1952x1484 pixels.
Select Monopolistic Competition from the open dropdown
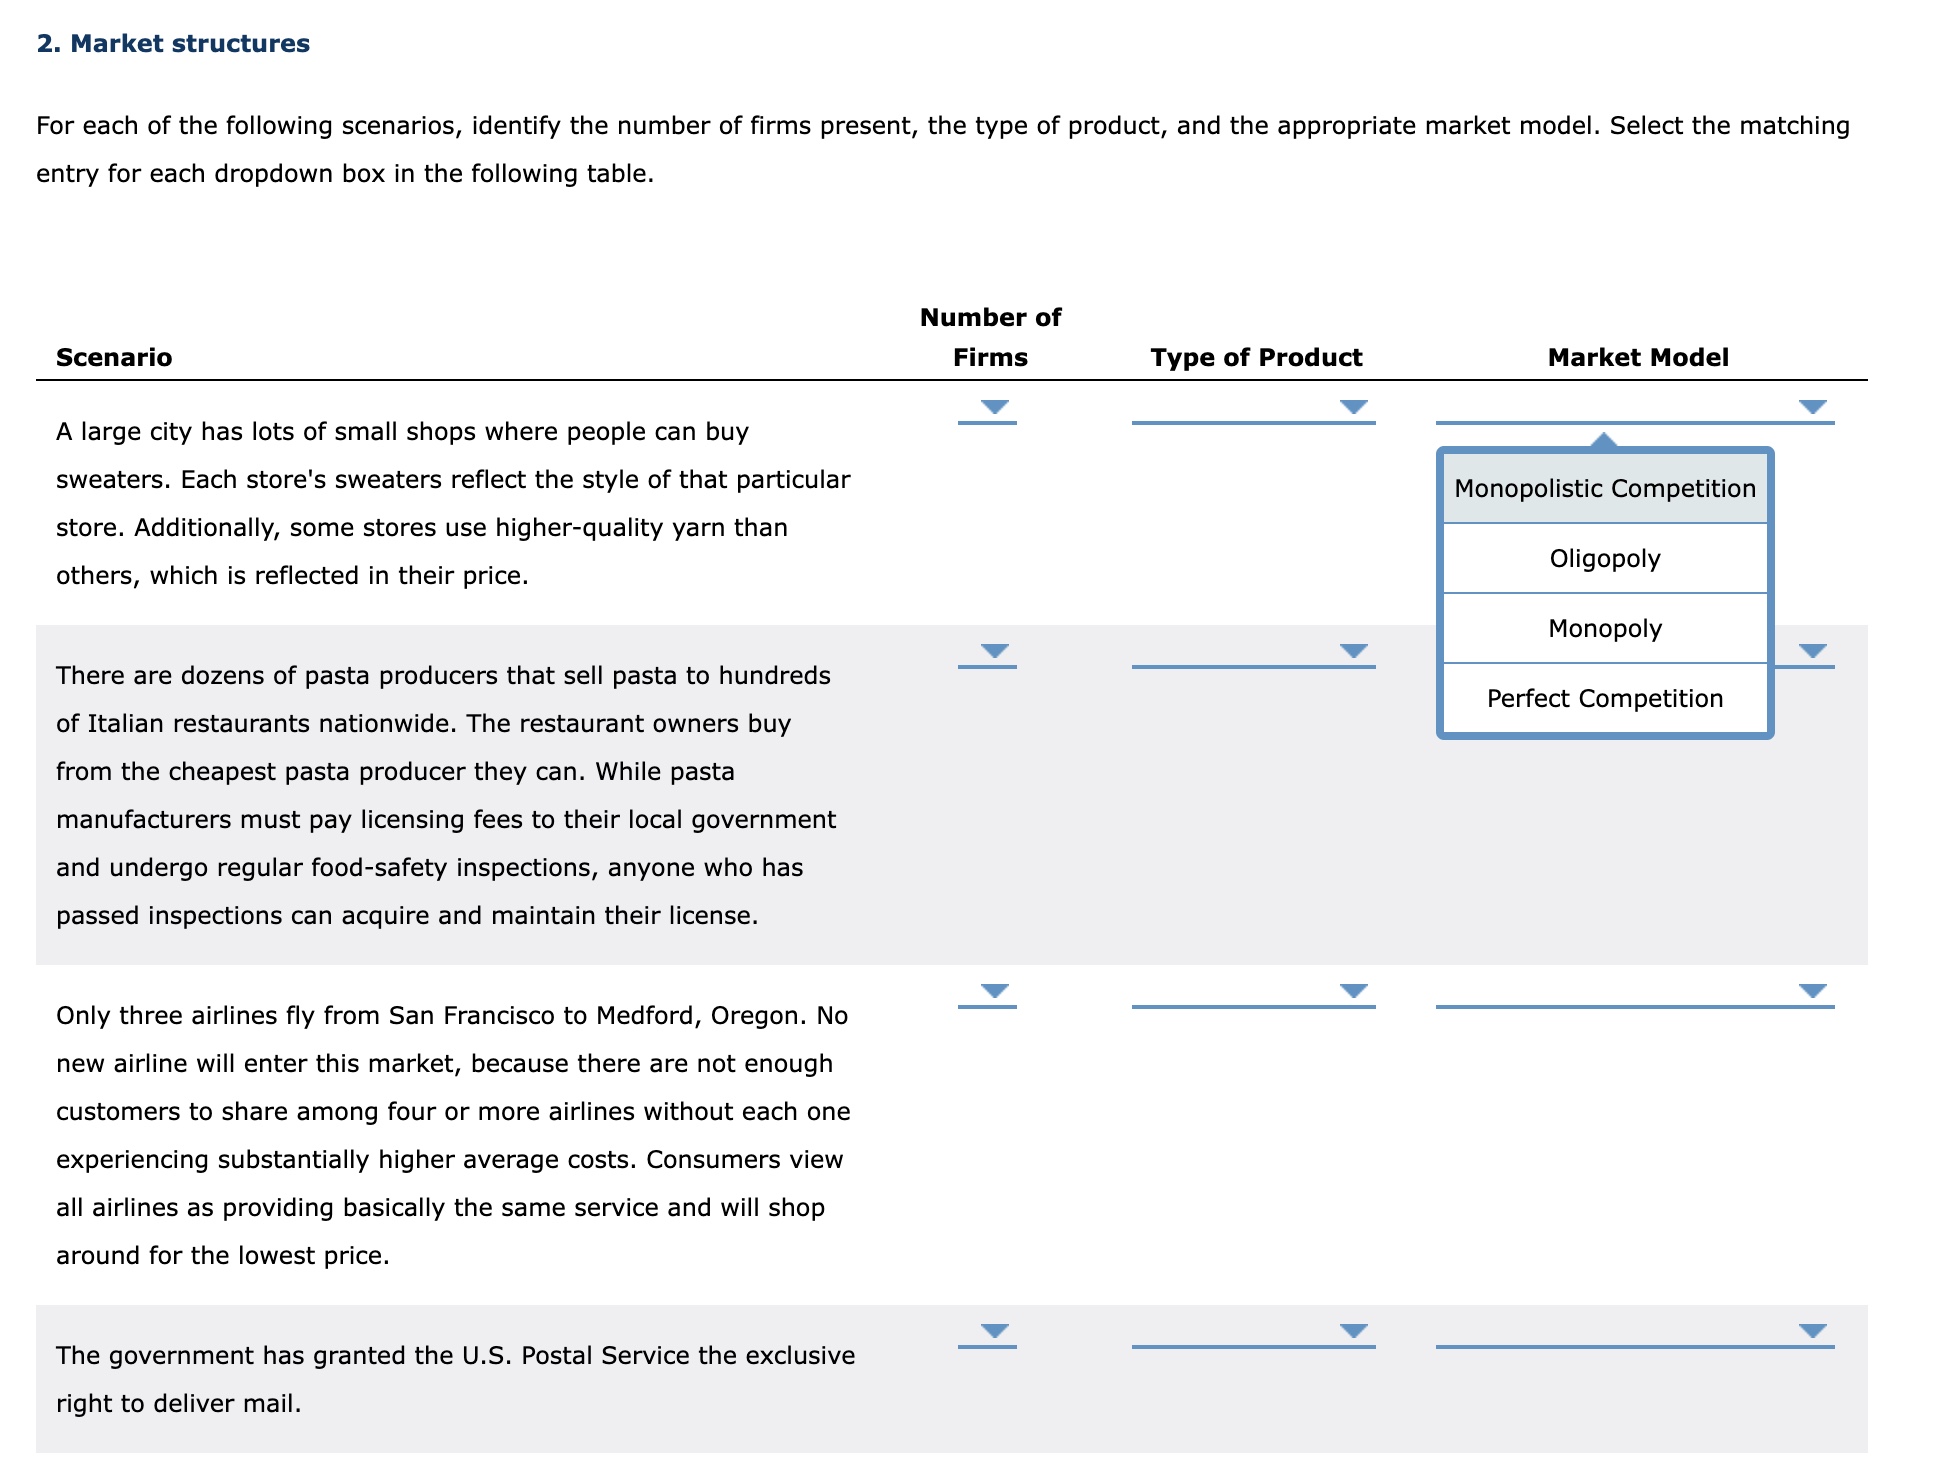click(1603, 489)
